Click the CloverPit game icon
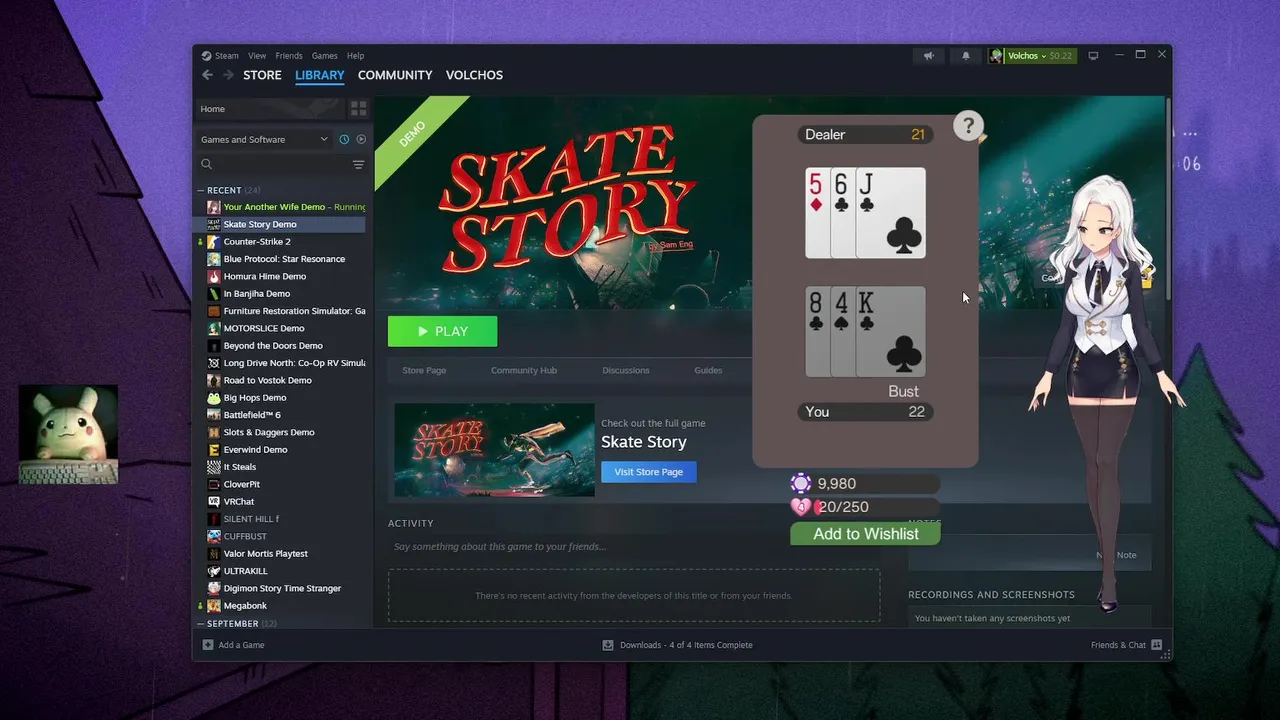The height and width of the screenshot is (720, 1280). 214,484
